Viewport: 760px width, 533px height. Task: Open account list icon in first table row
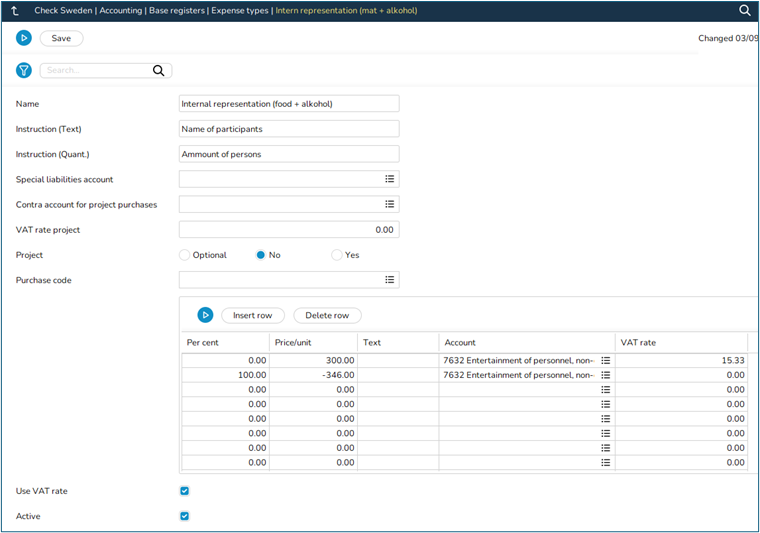pyautogui.click(x=605, y=359)
